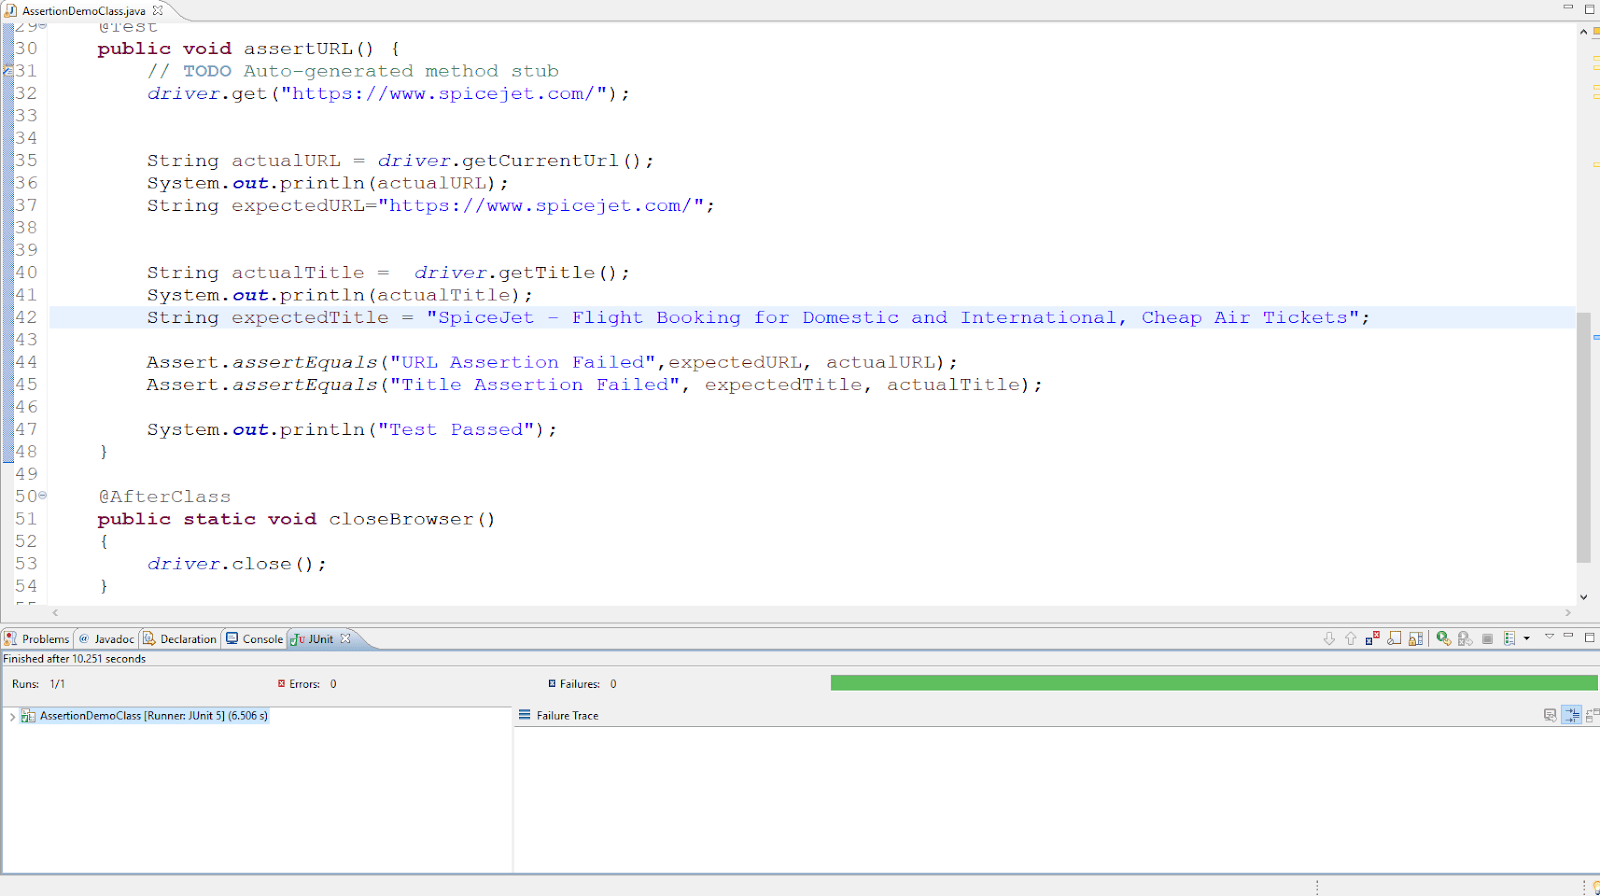Click the editor scroll down arrow

[x=1583, y=597]
